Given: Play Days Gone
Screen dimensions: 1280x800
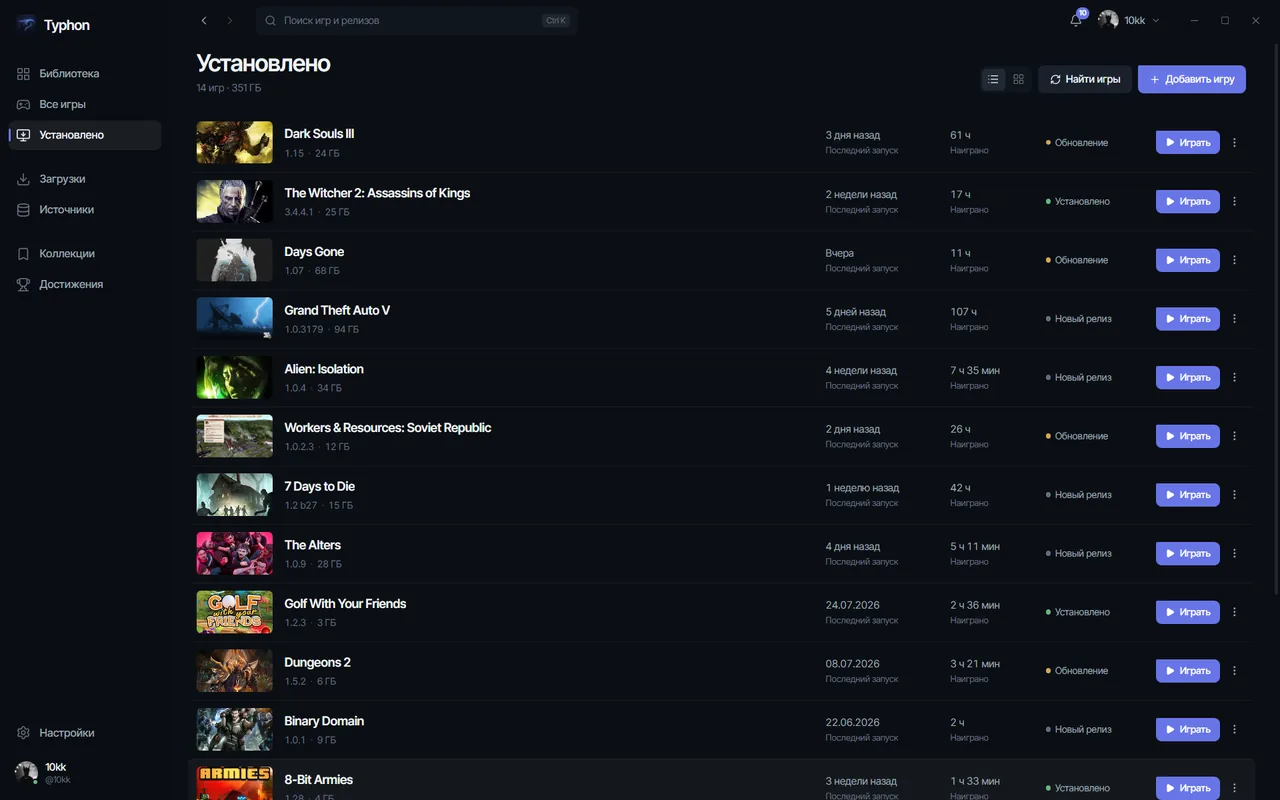Looking at the screenshot, I should (x=1188, y=260).
